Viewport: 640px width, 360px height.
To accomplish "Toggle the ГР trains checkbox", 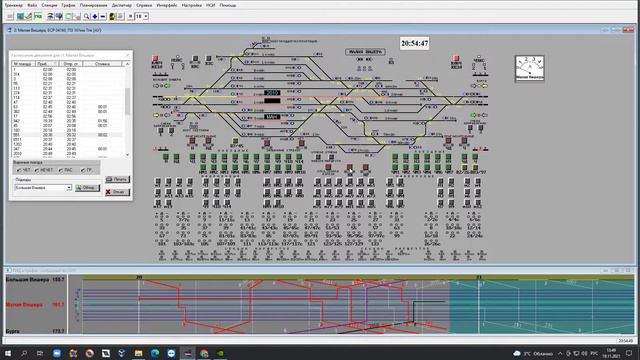I will pos(87,170).
